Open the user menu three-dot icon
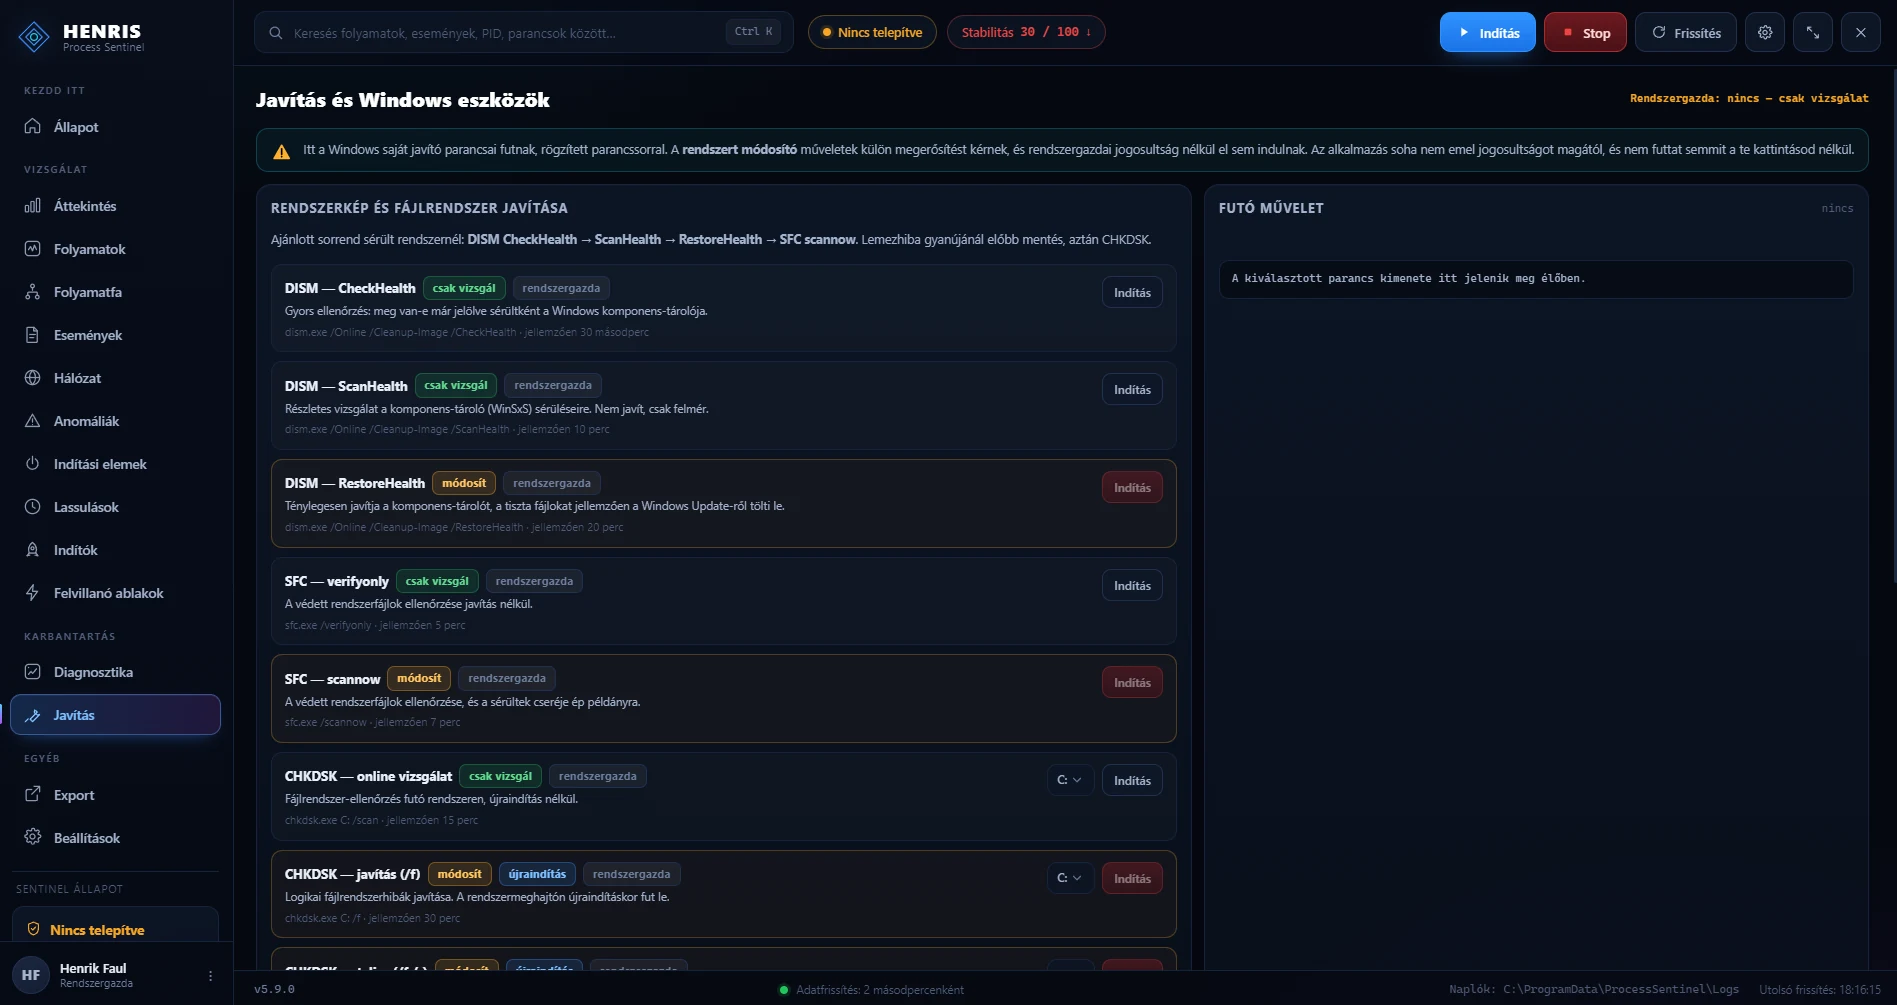 (210, 975)
